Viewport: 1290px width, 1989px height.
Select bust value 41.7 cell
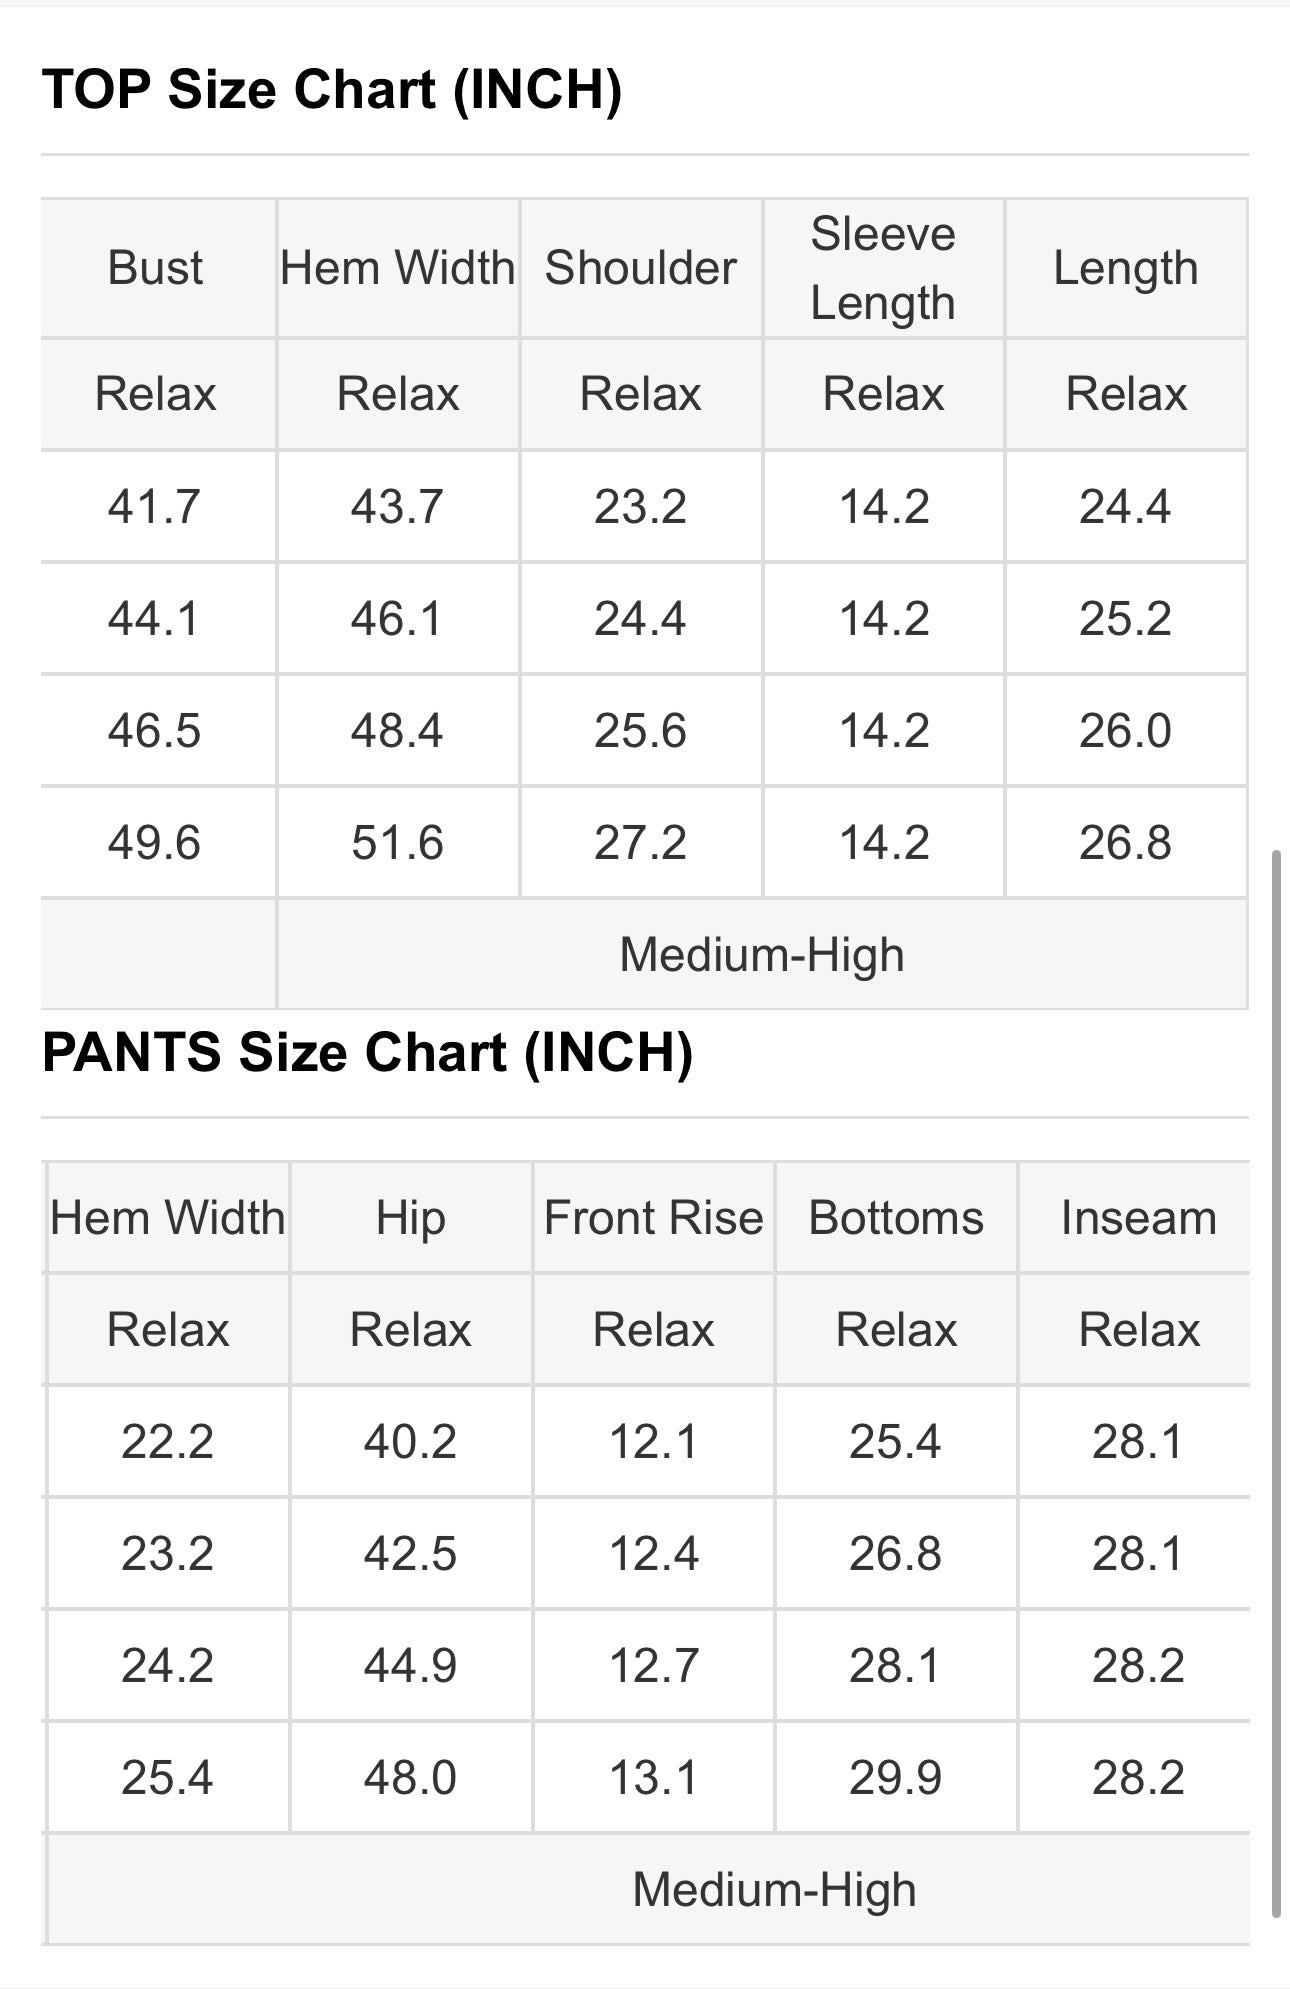tap(158, 506)
